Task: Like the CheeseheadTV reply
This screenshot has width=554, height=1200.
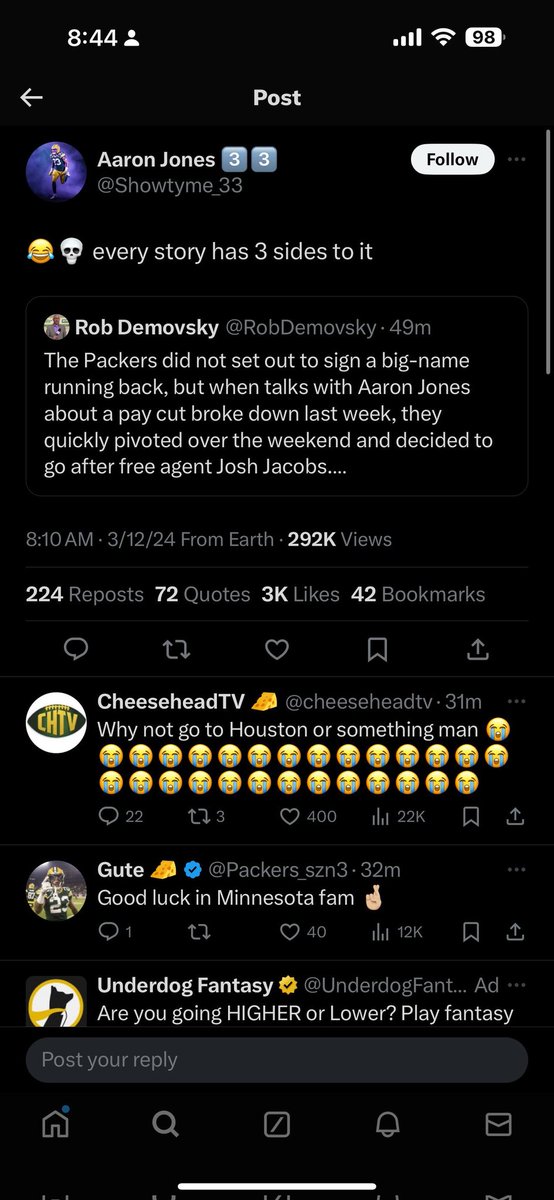Action: pos(308,816)
